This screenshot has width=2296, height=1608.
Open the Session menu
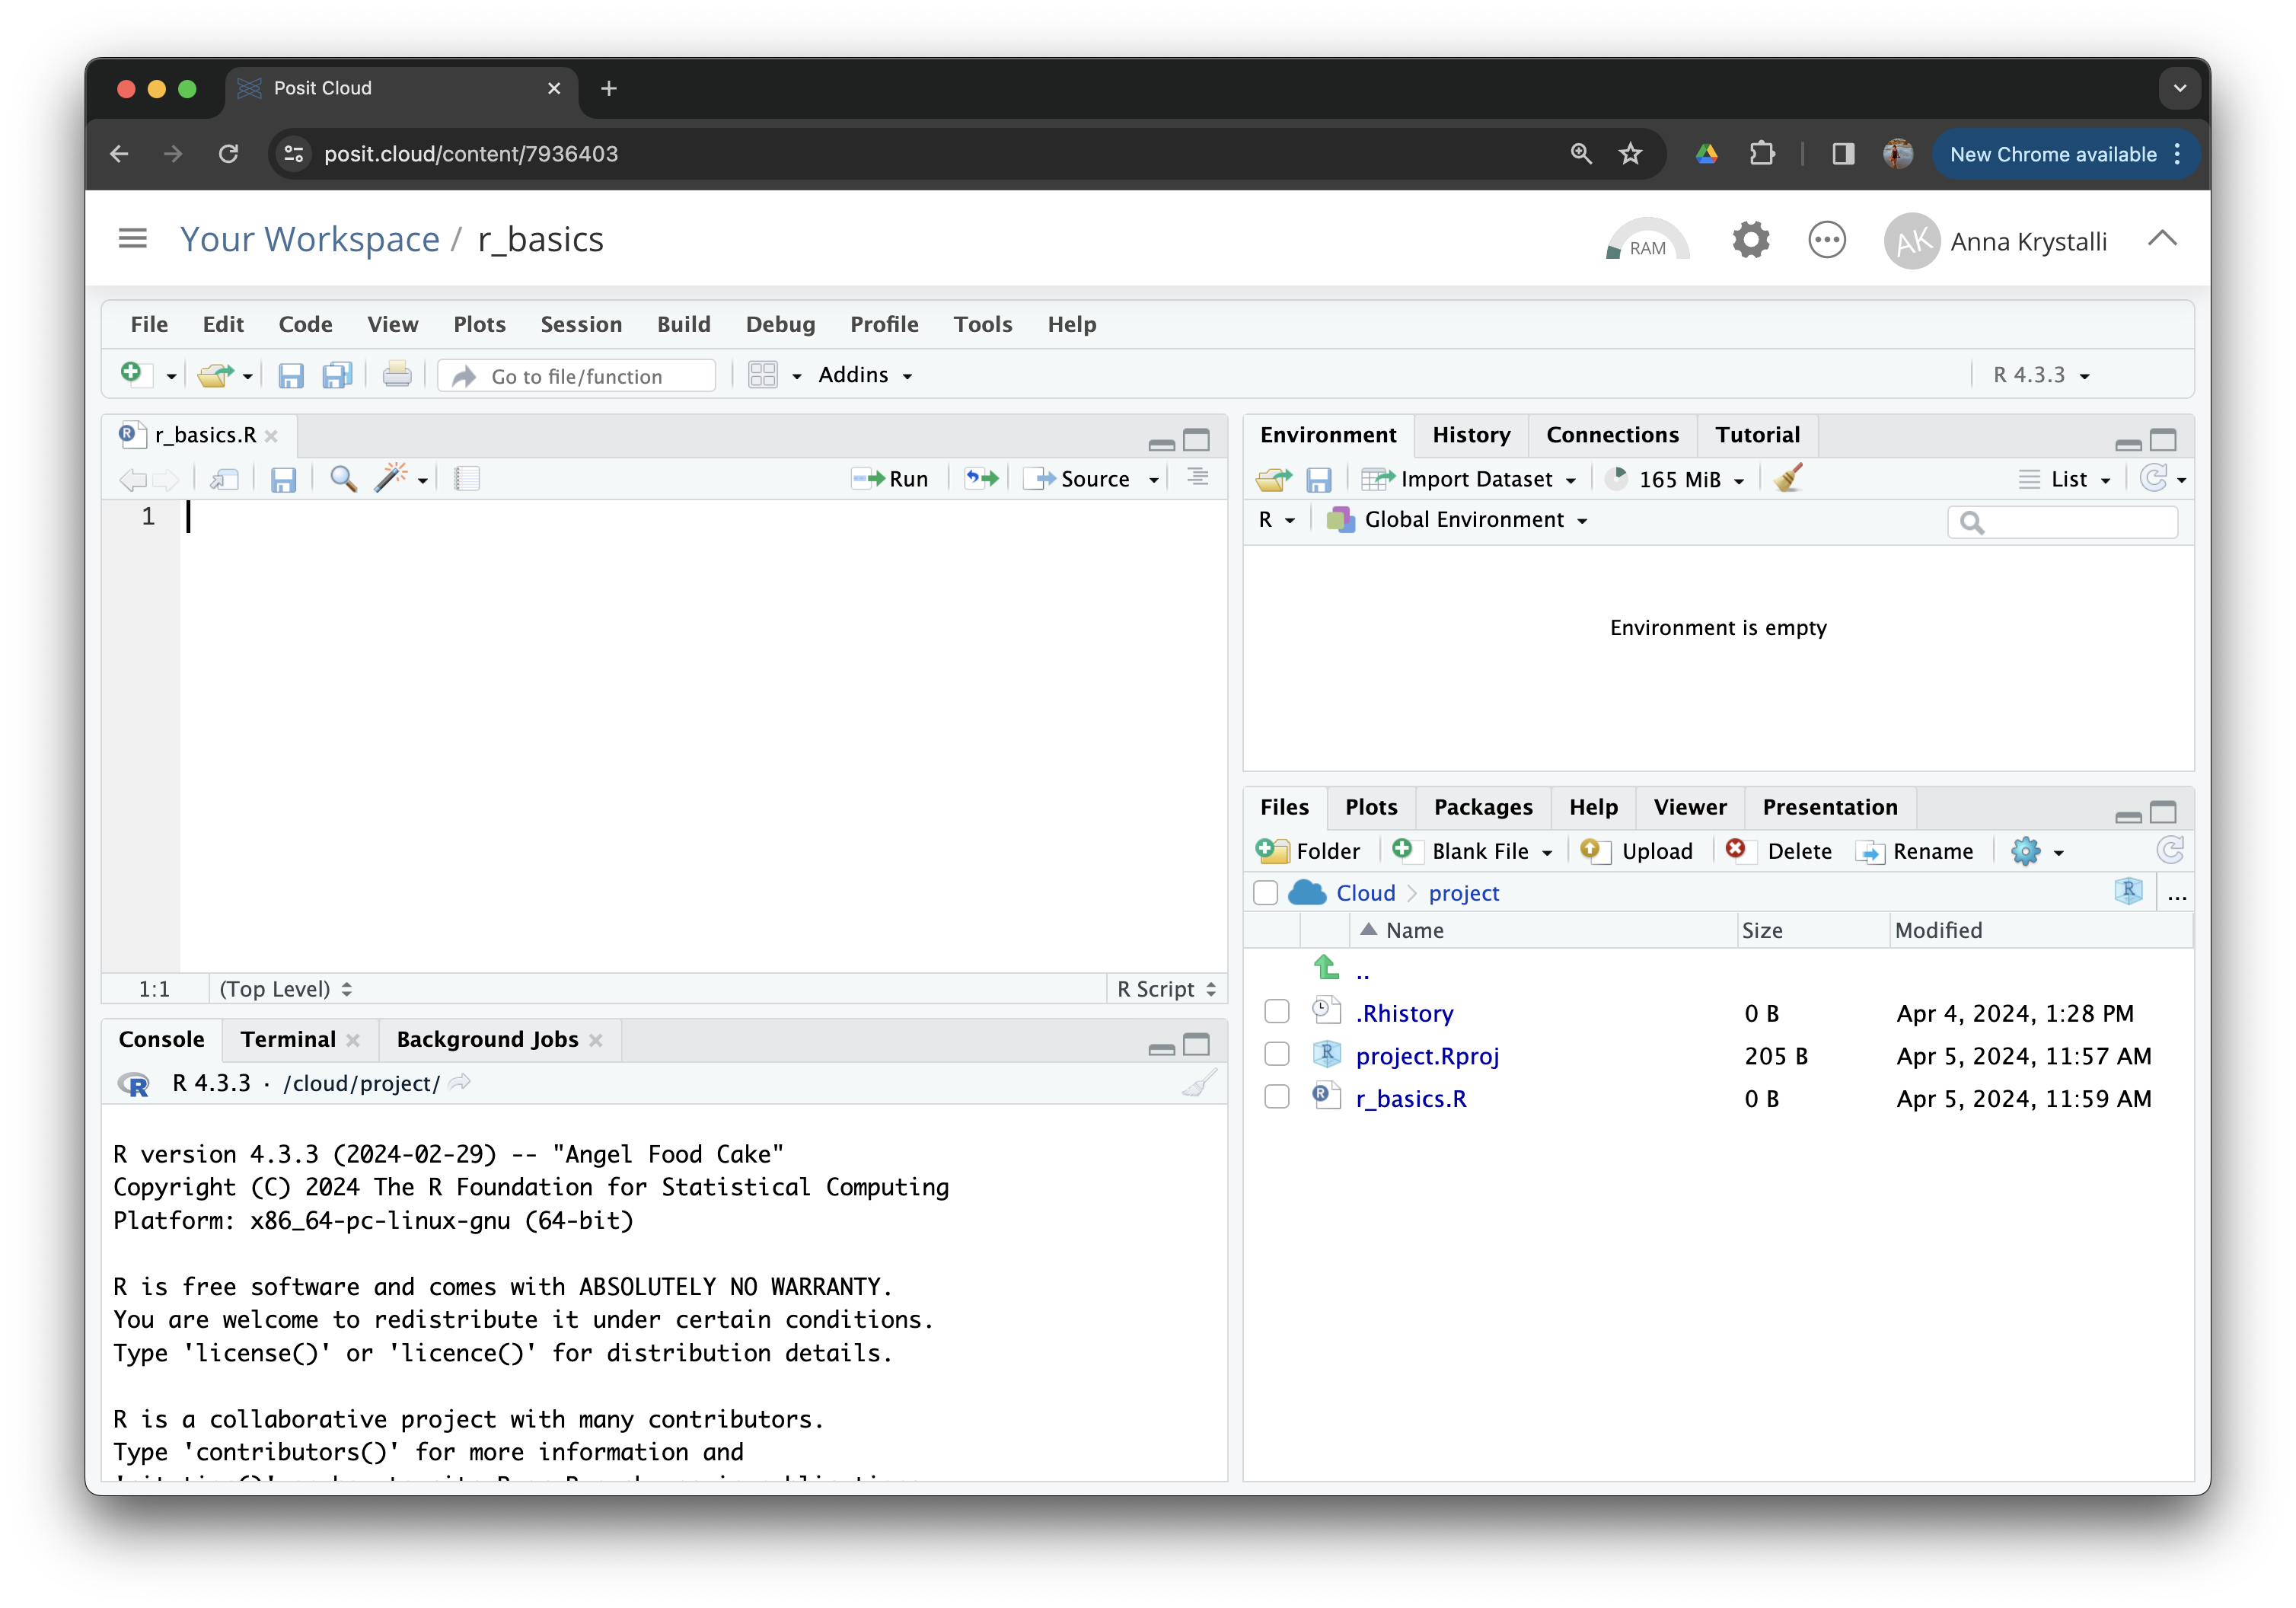tap(581, 324)
